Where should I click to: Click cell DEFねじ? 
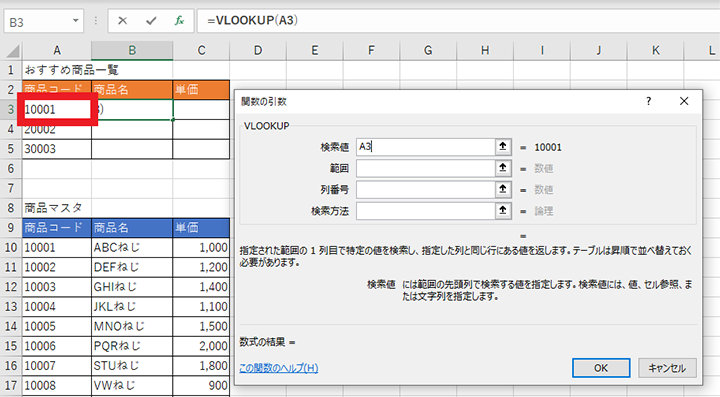point(132,267)
